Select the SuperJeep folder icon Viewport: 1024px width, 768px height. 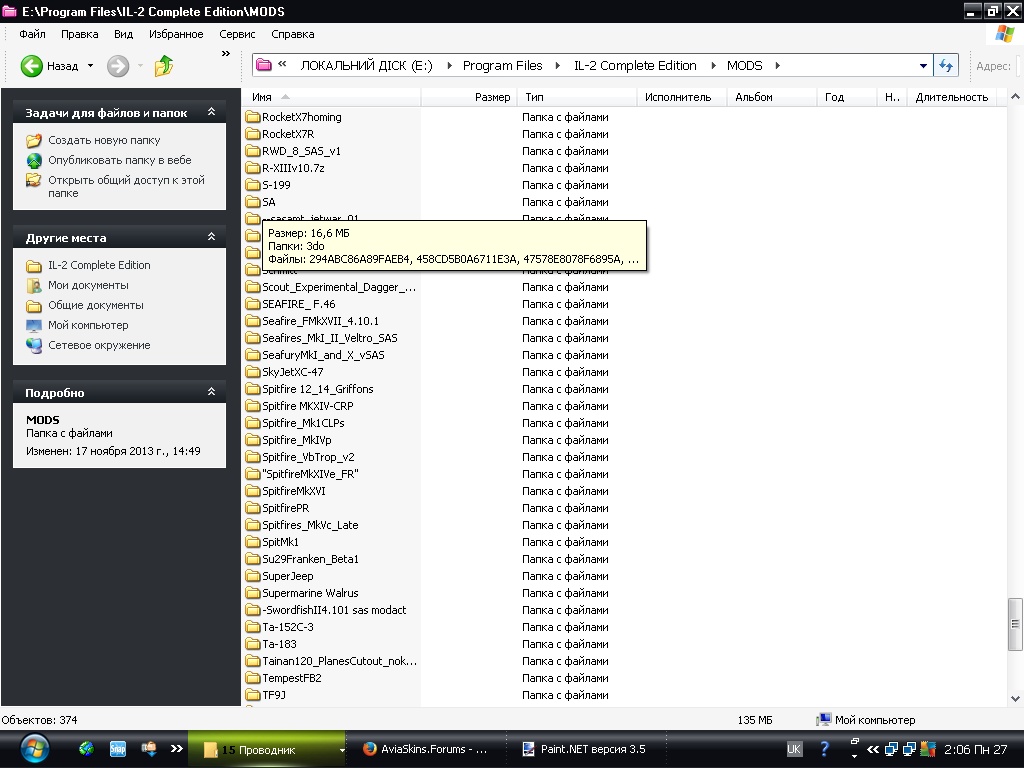253,575
